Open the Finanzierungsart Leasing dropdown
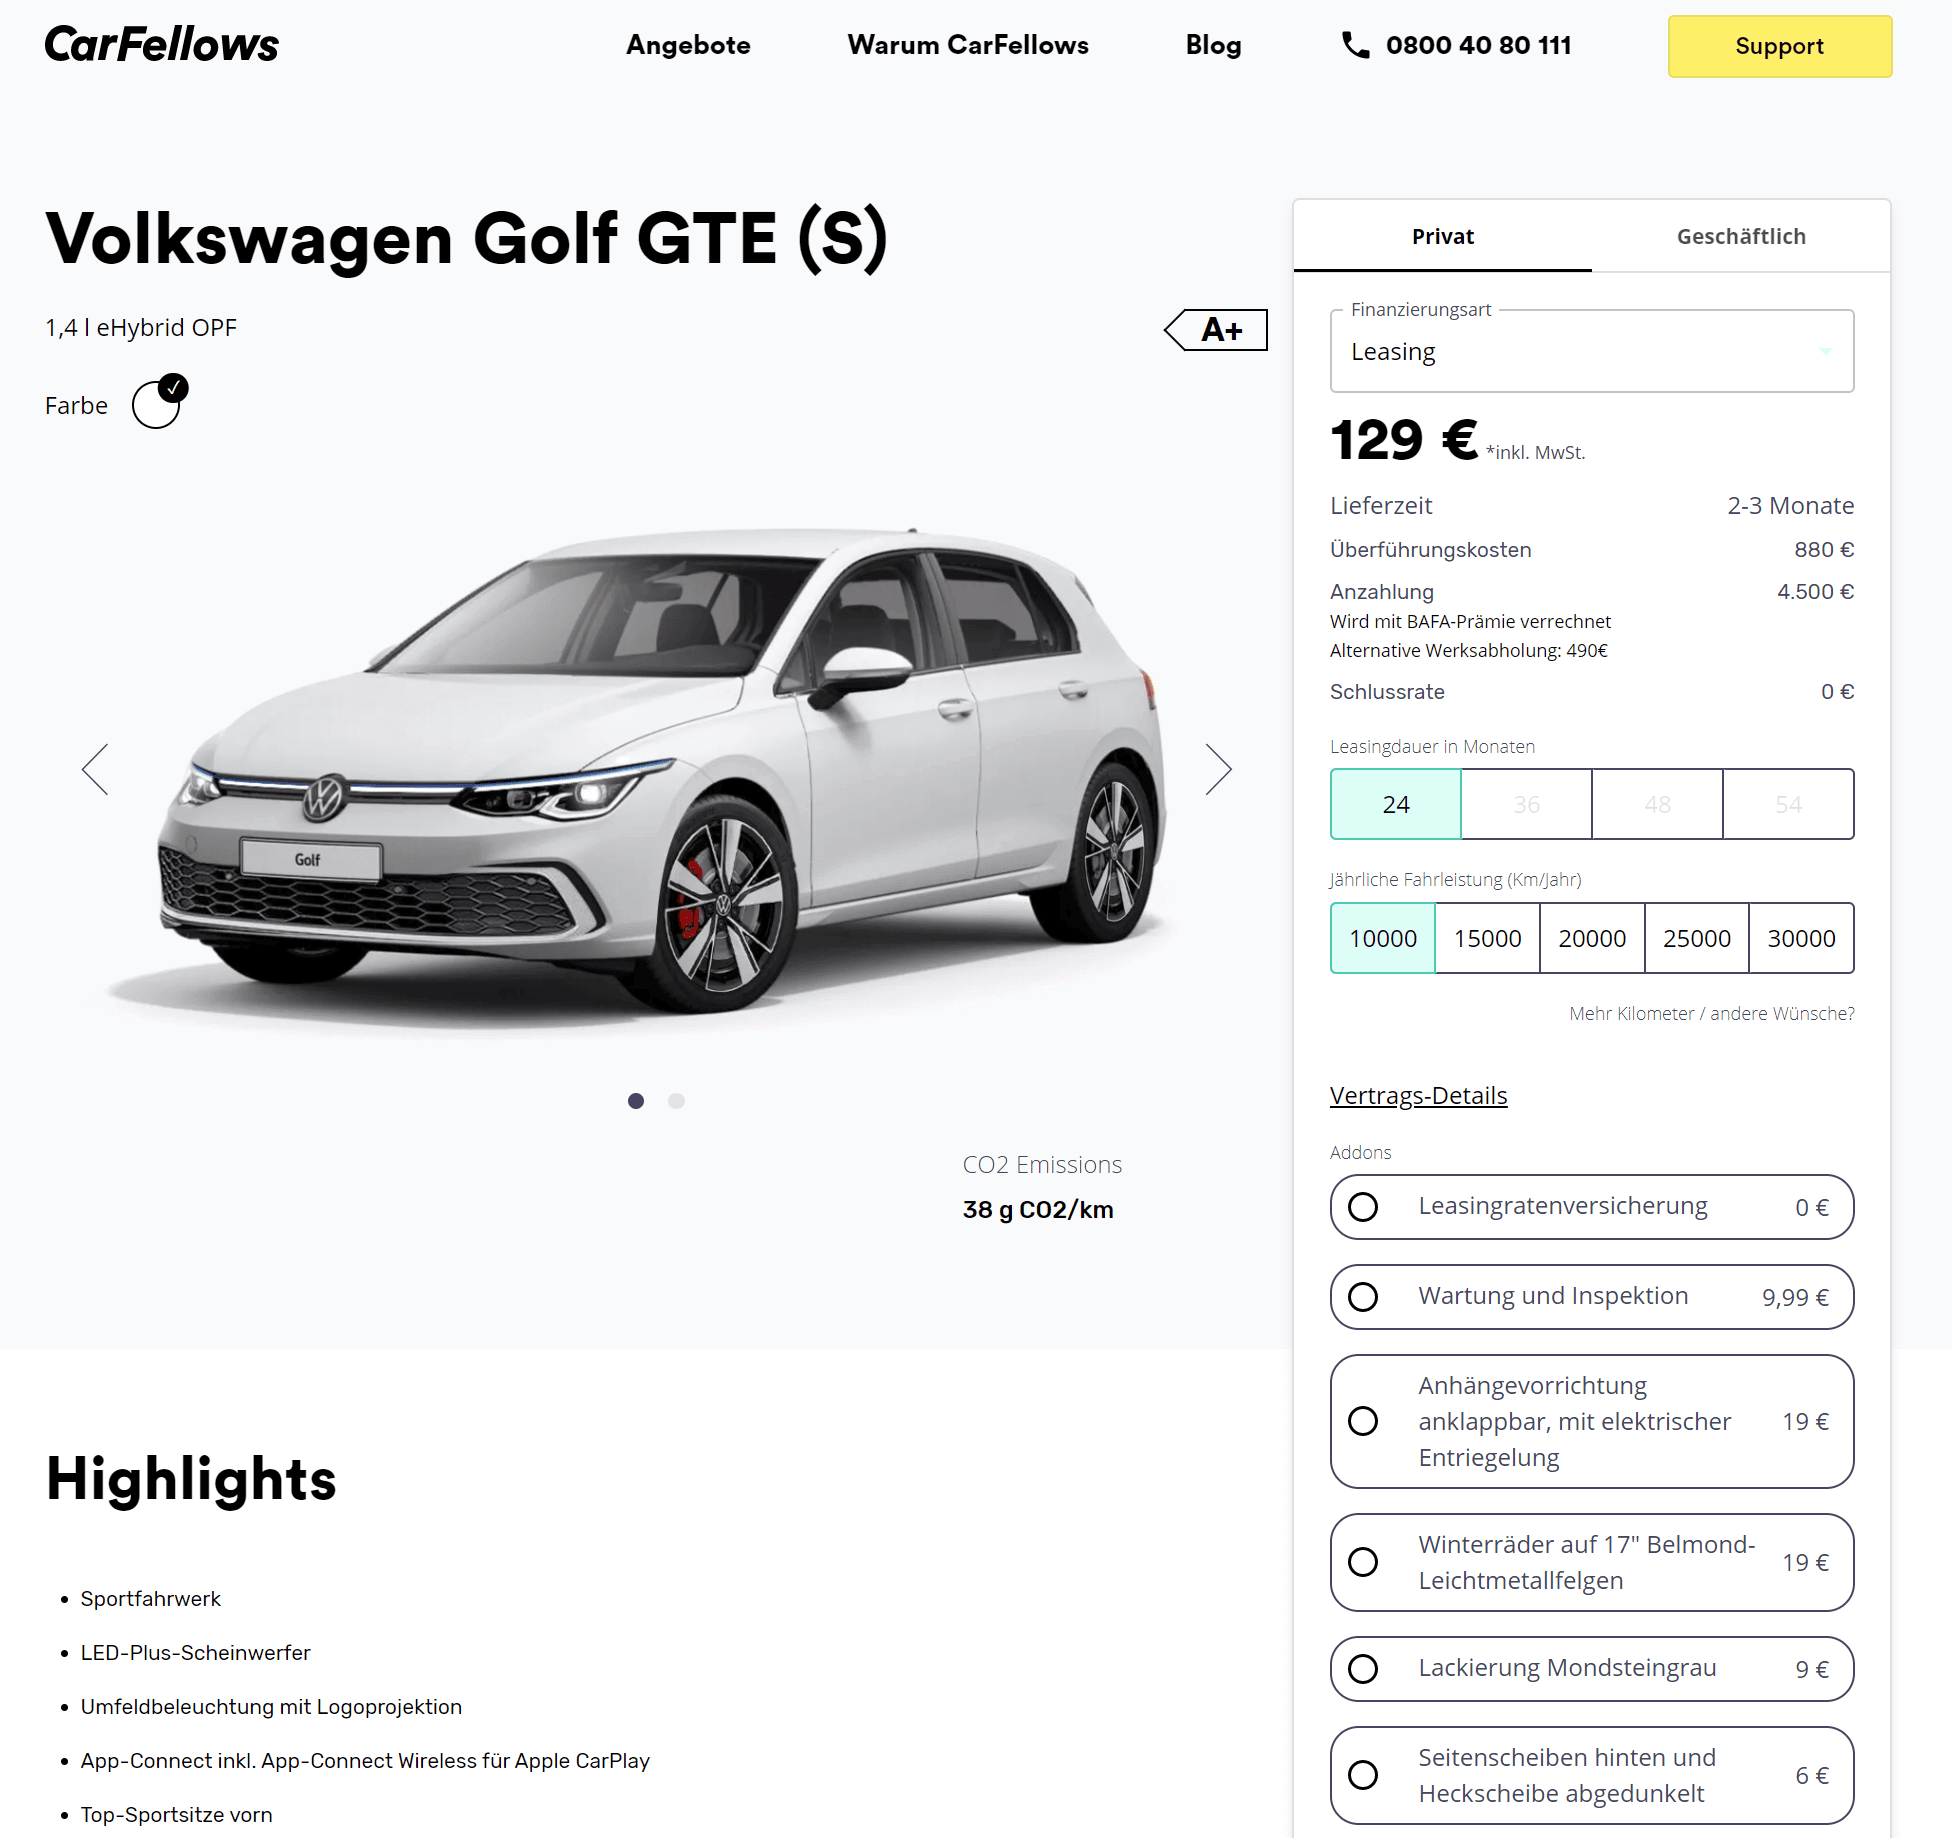 [x=1591, y=351]
